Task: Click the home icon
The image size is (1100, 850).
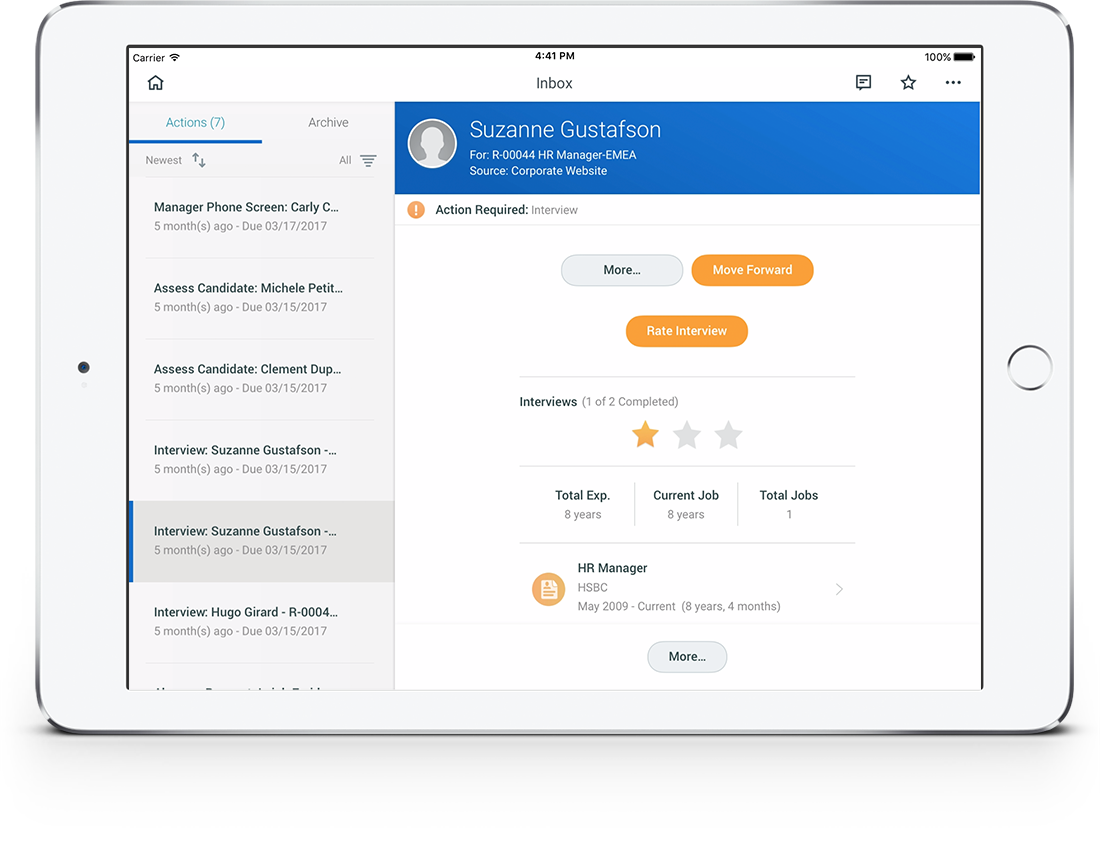Action: 155,83
